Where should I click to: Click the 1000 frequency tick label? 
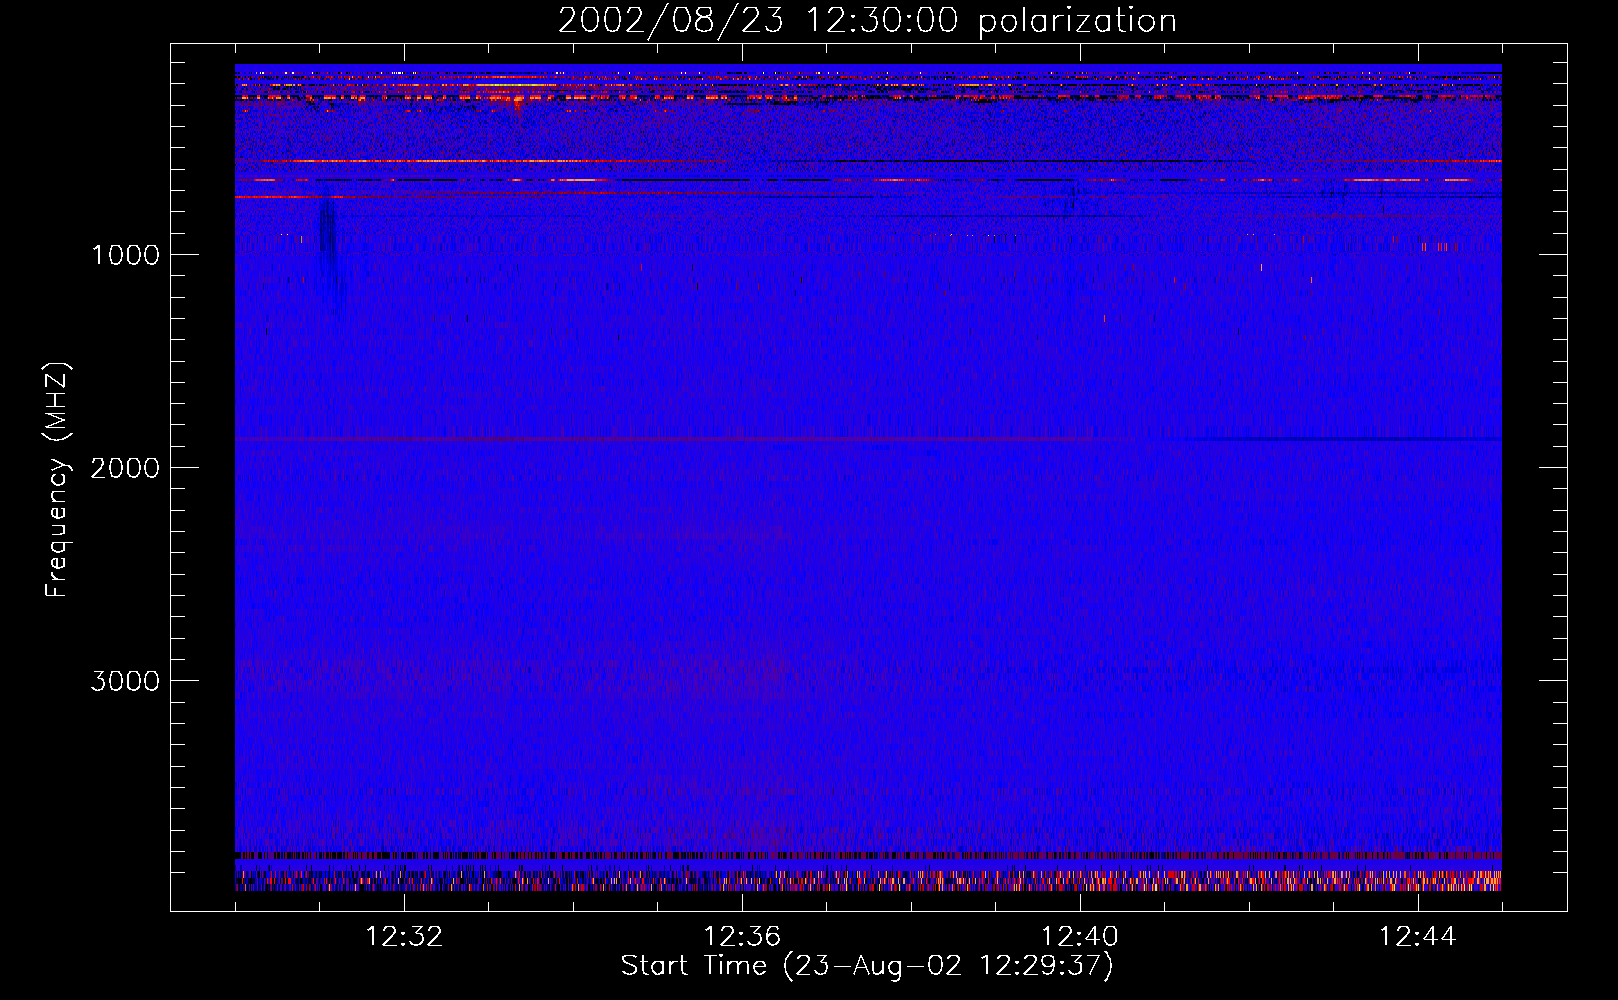(x=125, y=255)
